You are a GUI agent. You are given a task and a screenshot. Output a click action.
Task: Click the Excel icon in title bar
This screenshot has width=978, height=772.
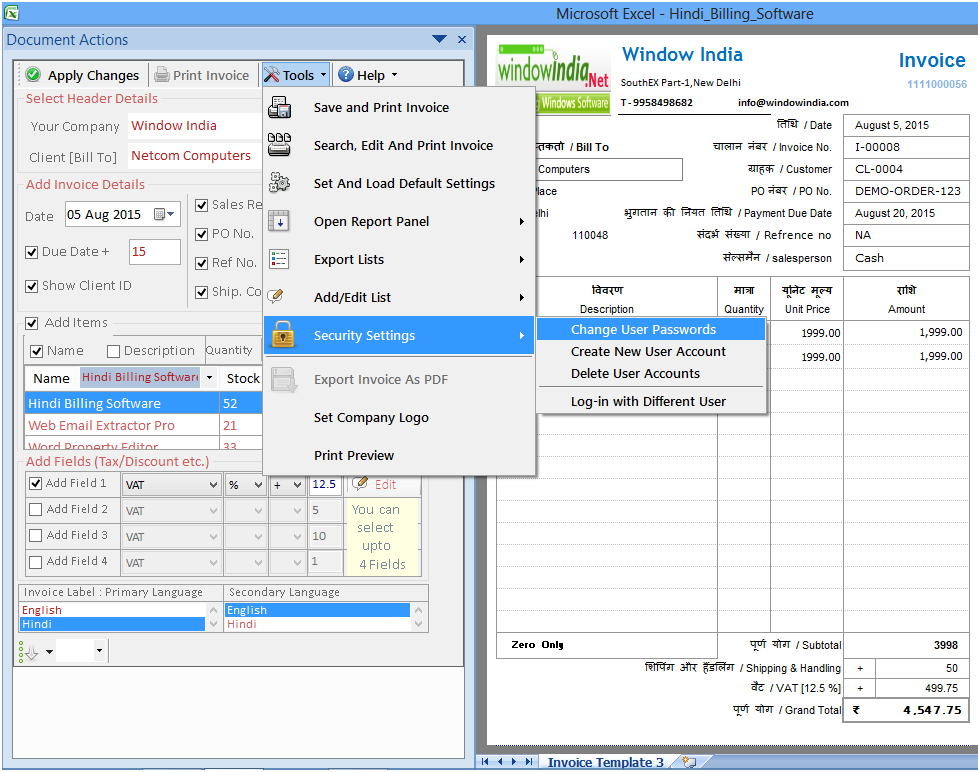click(11, 12)
